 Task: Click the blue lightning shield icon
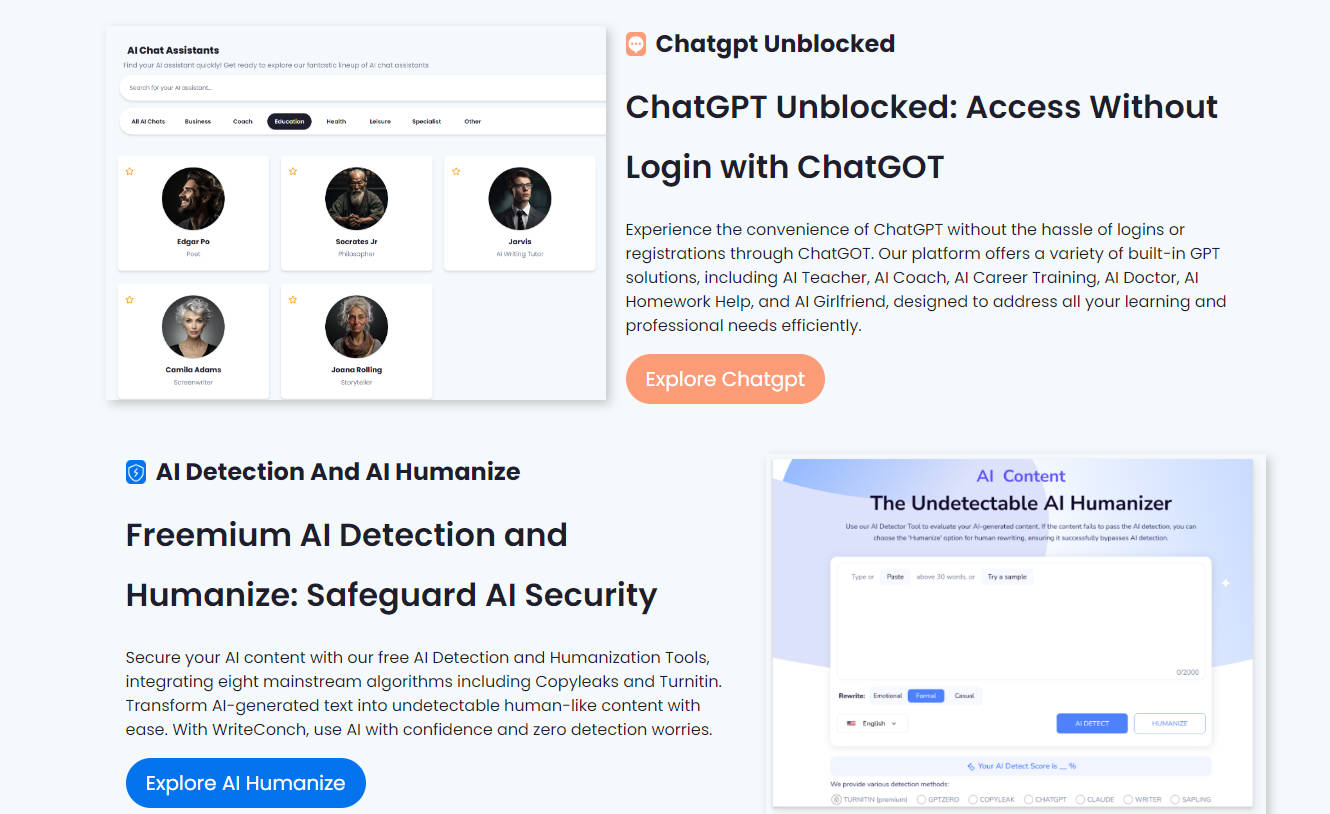pyautogui.click(x=136, y=472)
